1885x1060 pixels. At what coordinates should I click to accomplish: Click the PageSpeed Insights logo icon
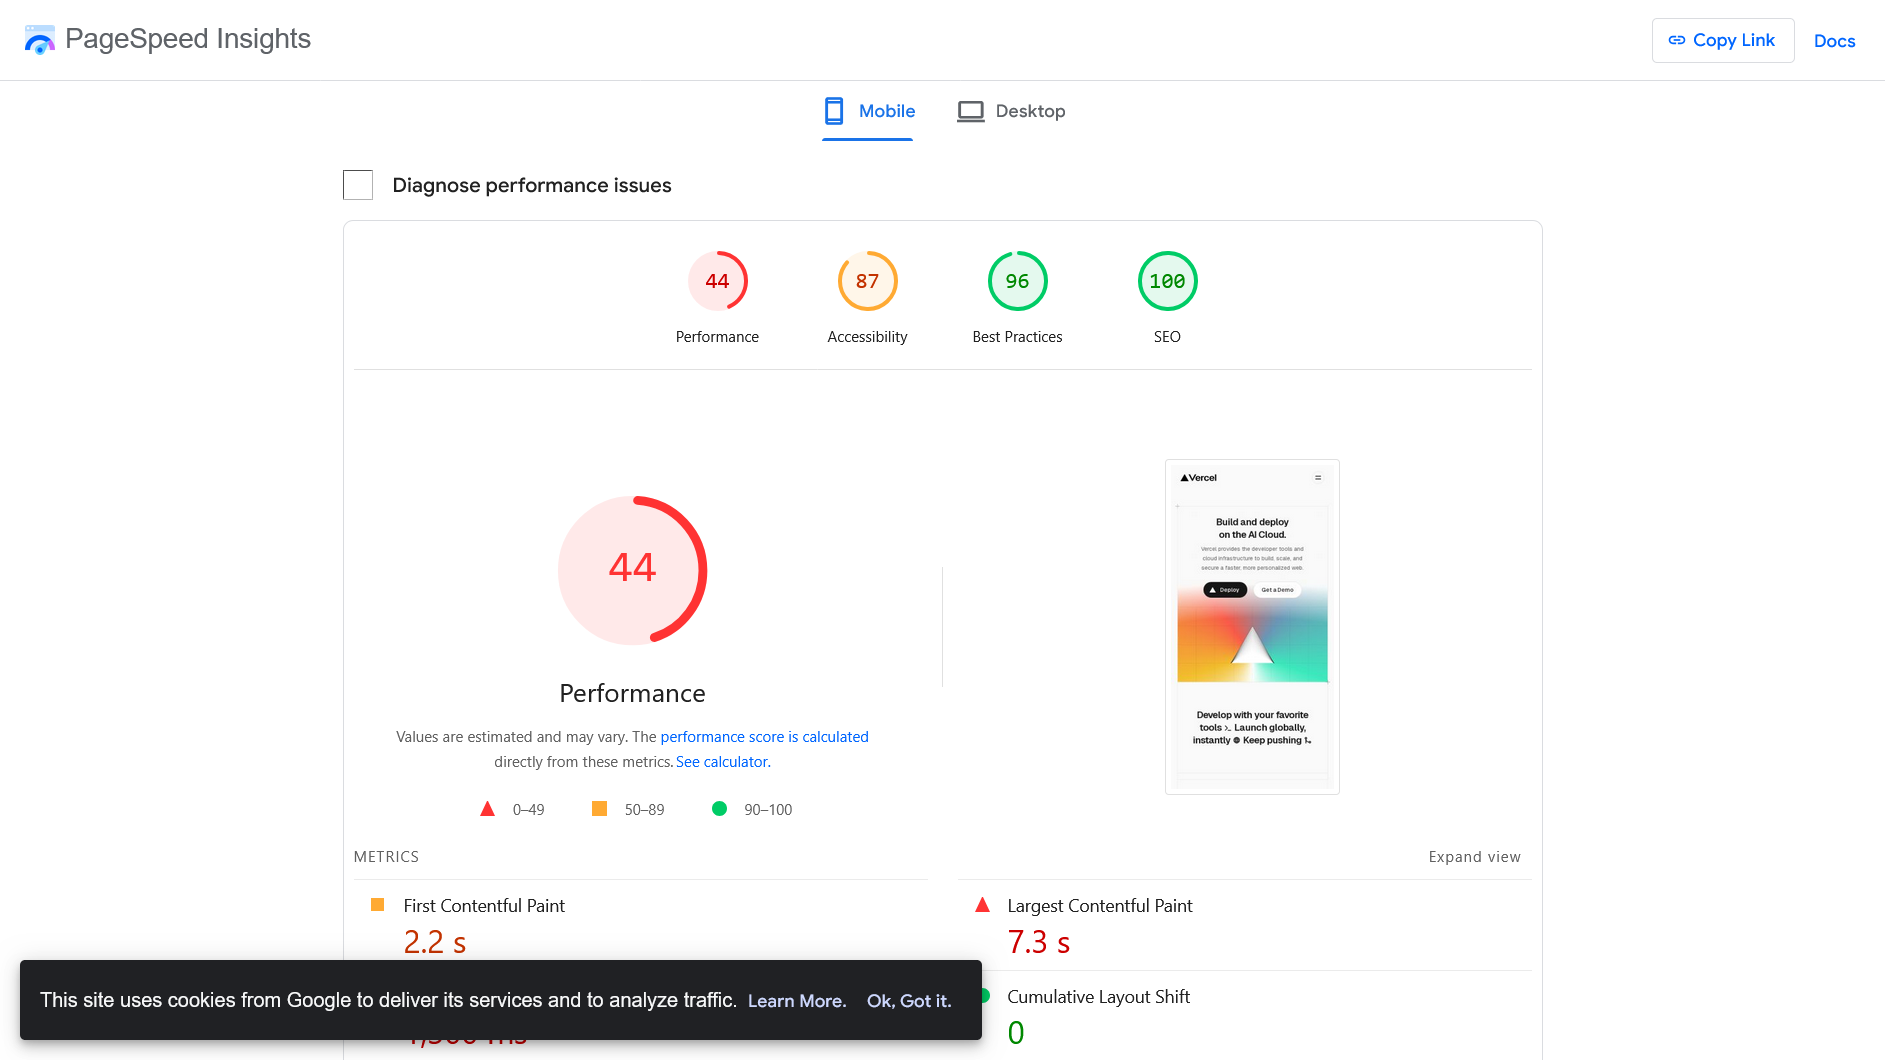tap(40, 40)
